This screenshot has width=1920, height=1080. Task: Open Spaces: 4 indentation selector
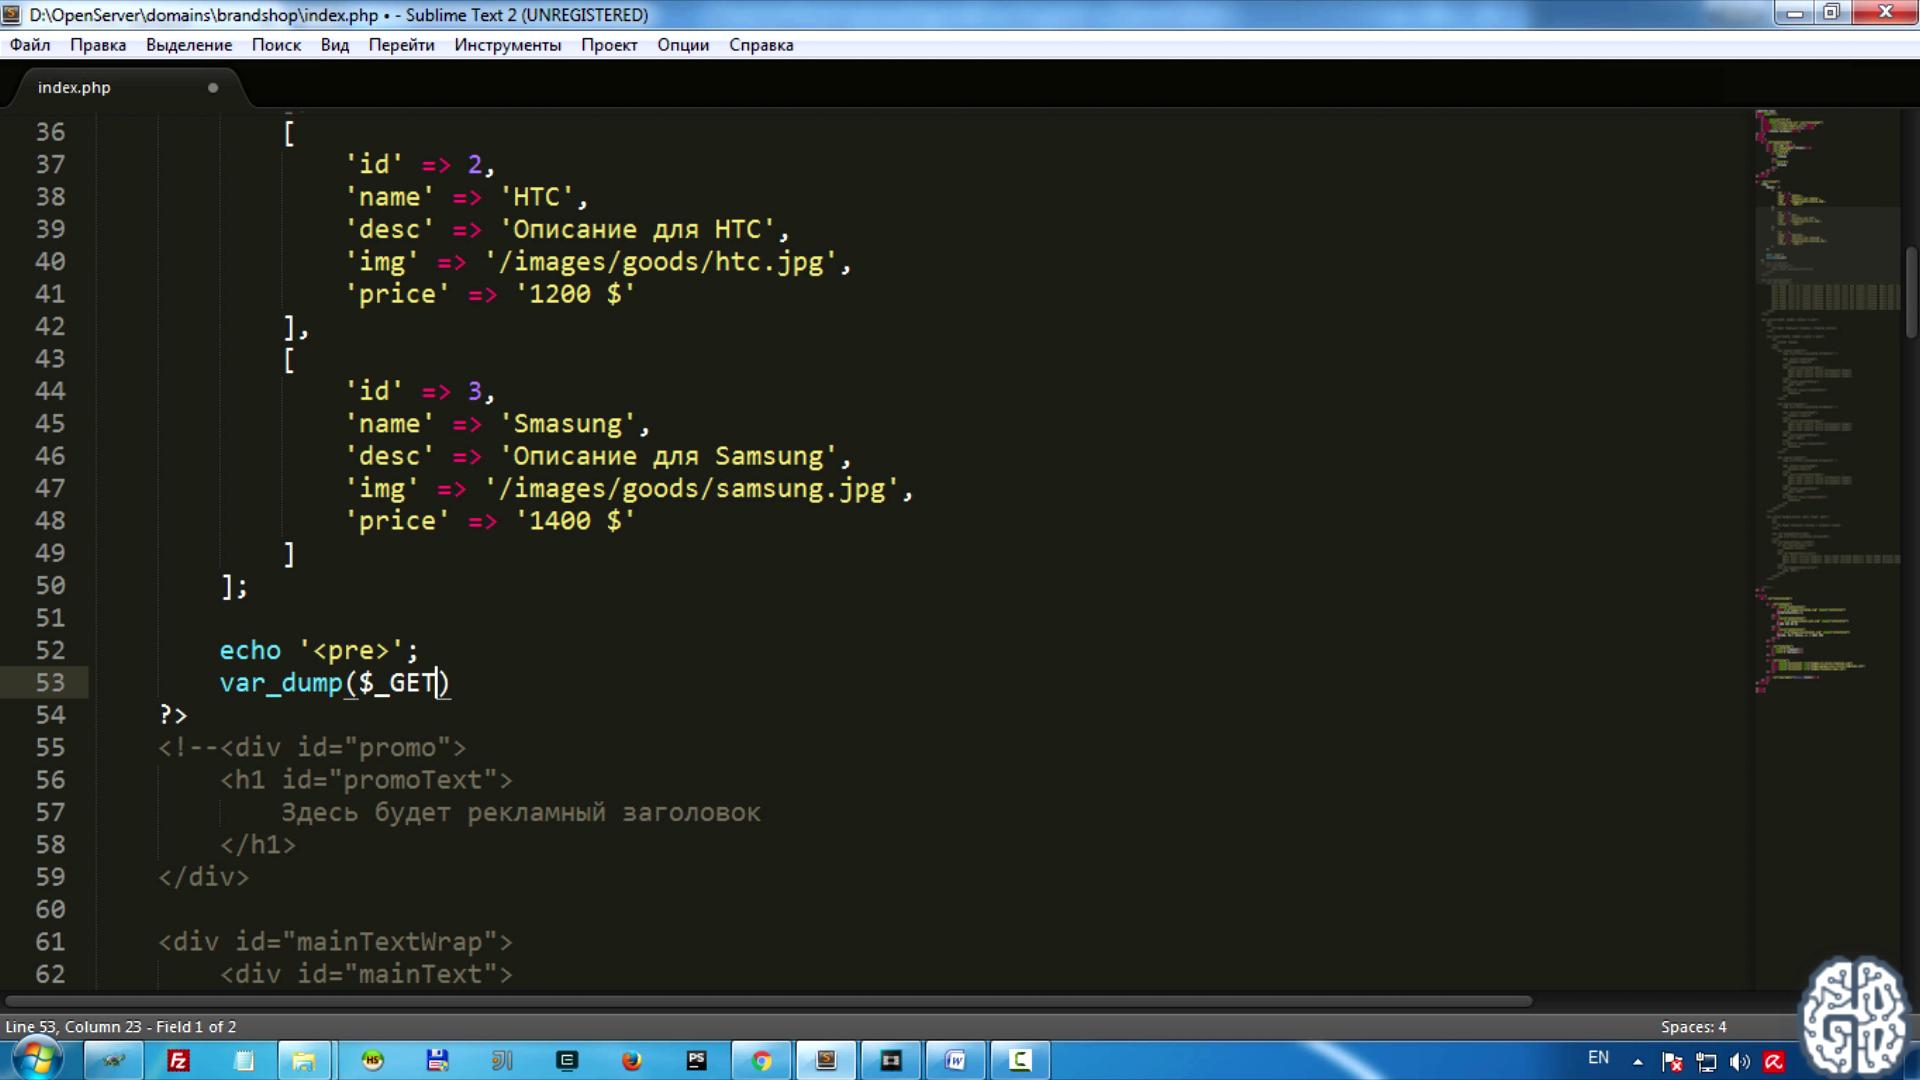(x=1693, y=1027)
